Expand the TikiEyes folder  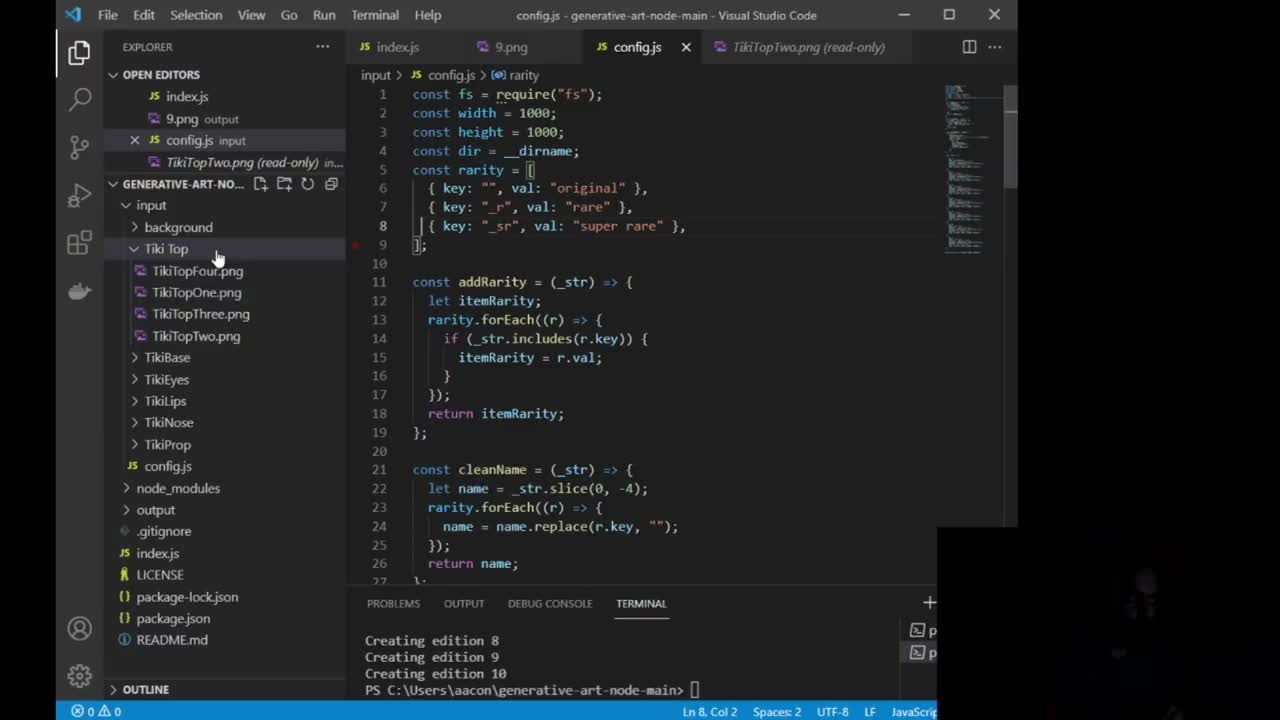click(166, 379)
